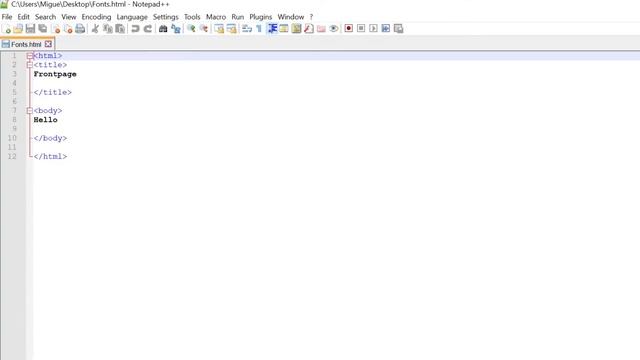Viewport: 640px width, 360px height.
Task: Click the Folder as Workspace icon
Action: (321, 29)
